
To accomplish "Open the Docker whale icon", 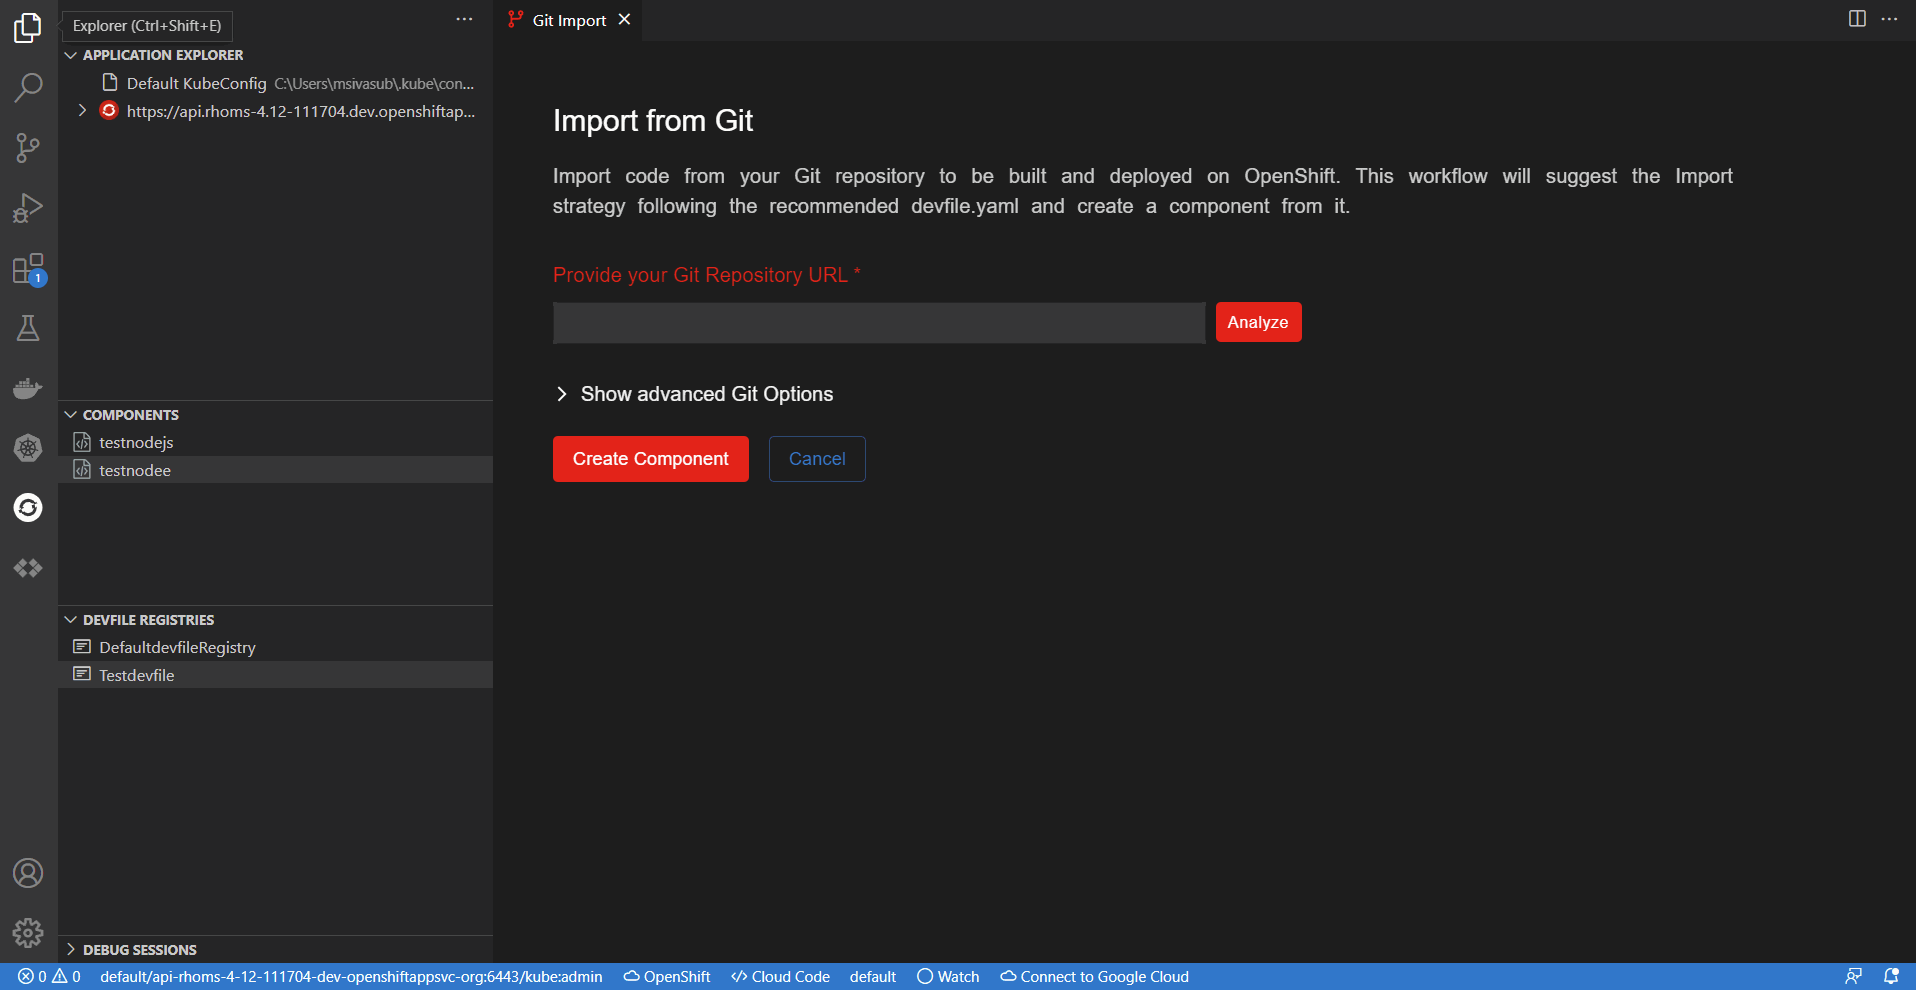I will click(28, 388).
